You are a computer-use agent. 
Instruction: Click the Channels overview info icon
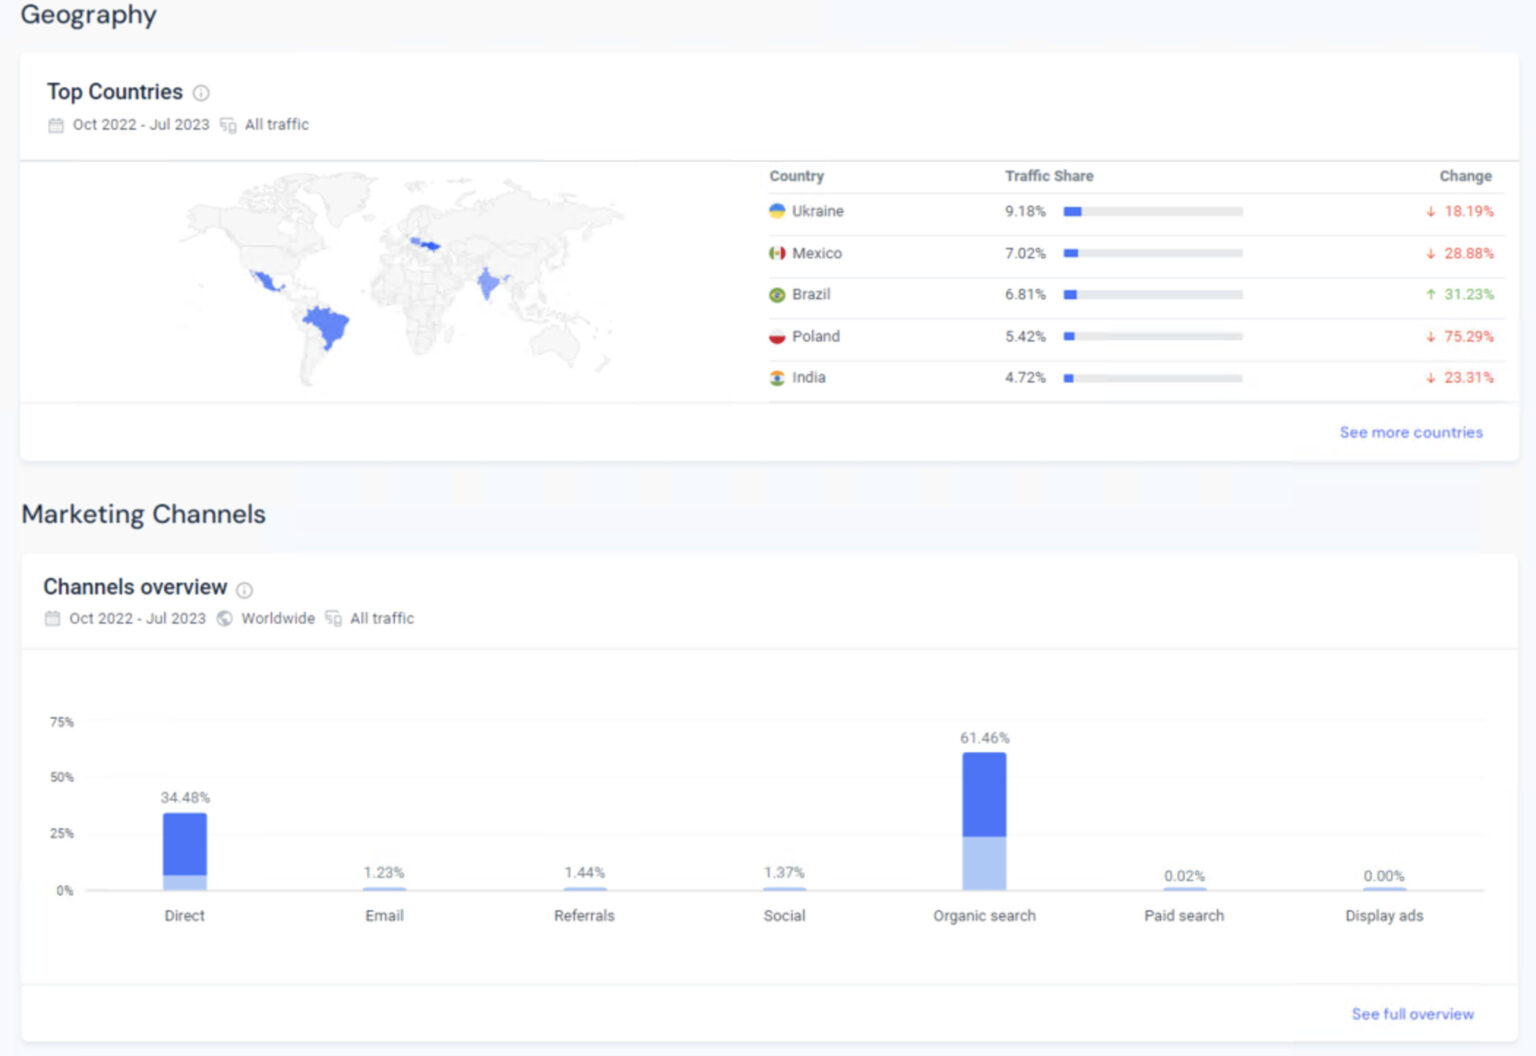[244, 589]
